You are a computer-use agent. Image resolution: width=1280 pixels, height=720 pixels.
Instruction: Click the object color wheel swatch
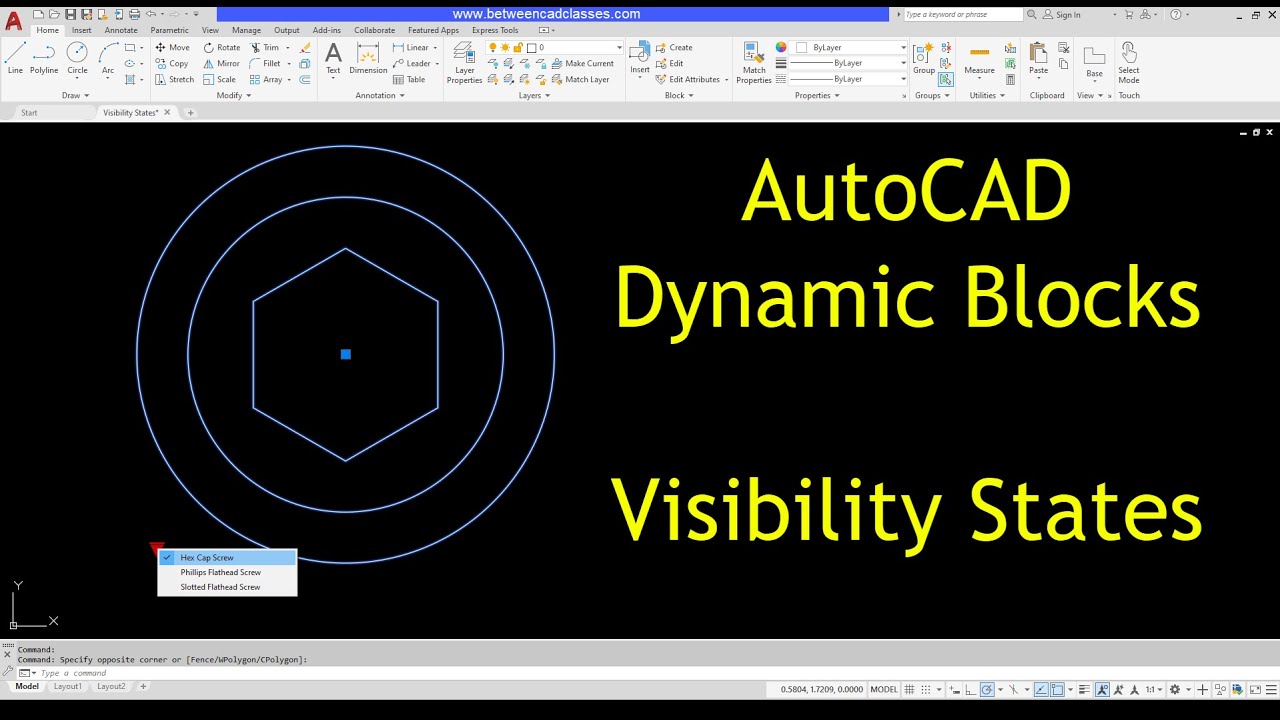pyautogui.click(x=781, y=47)
